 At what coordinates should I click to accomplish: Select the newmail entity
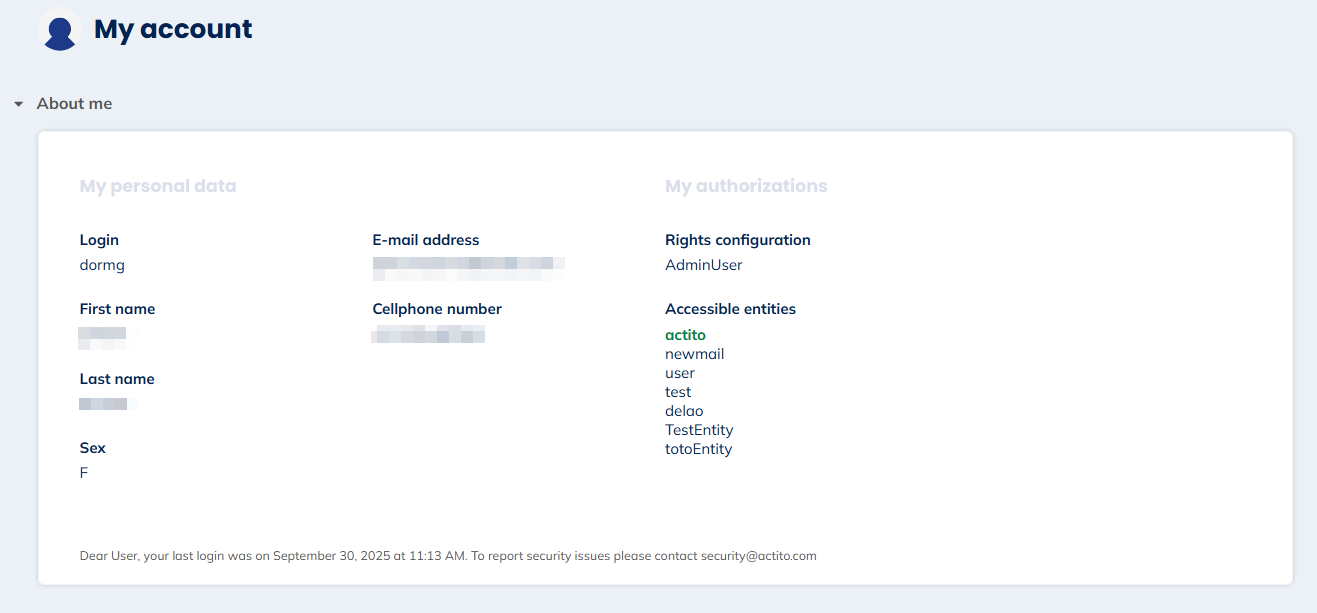pos(694,354)
